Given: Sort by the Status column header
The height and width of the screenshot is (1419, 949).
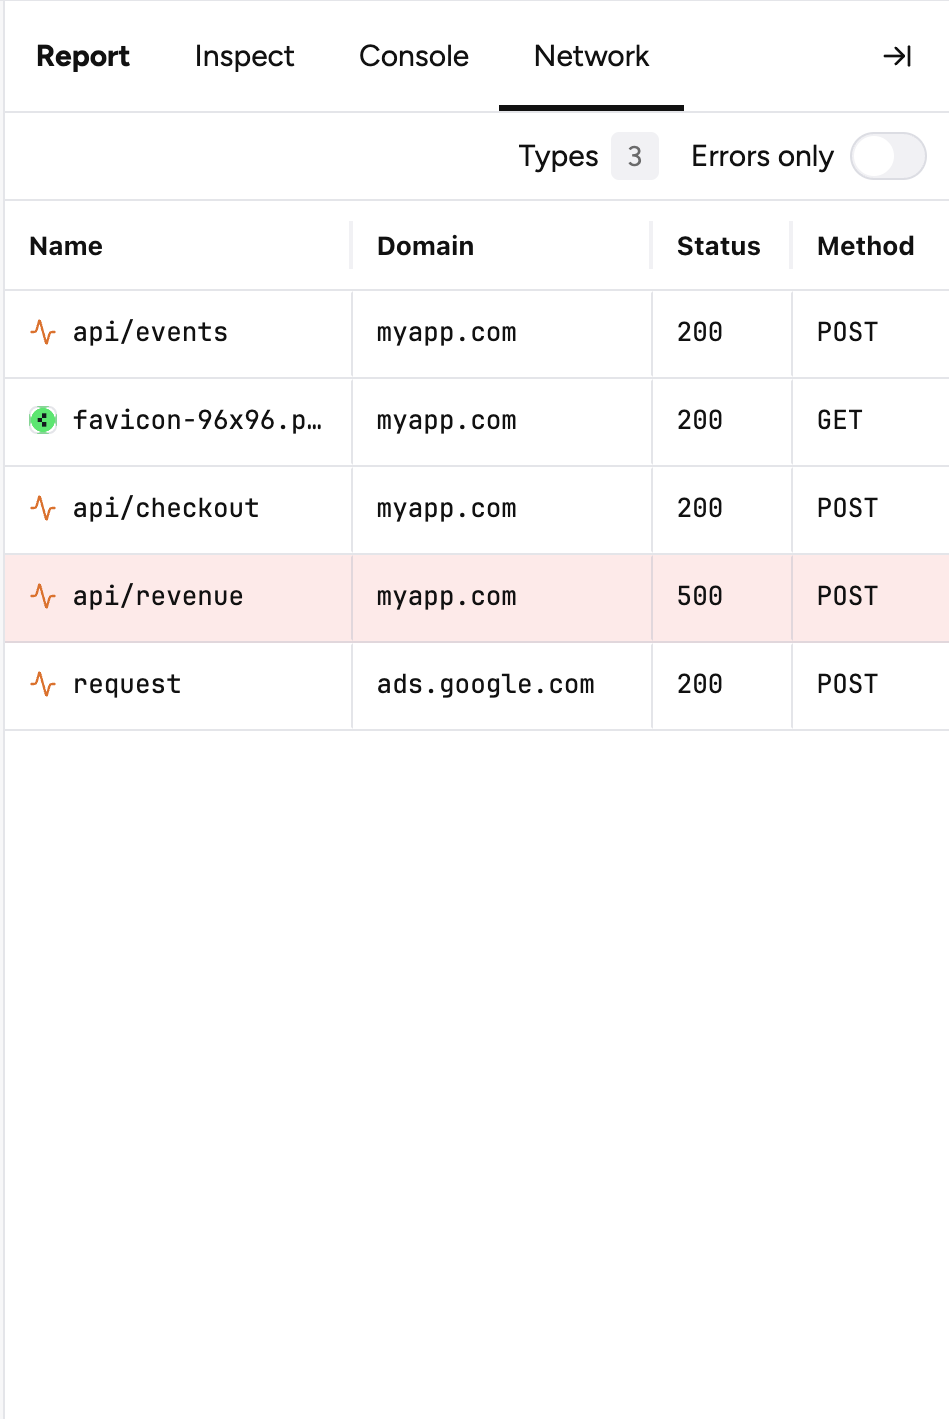Looking at the screenshot, I should 718,246.
